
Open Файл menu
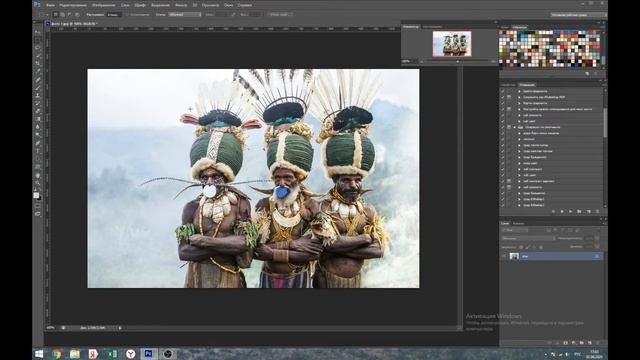pos(50,5)
